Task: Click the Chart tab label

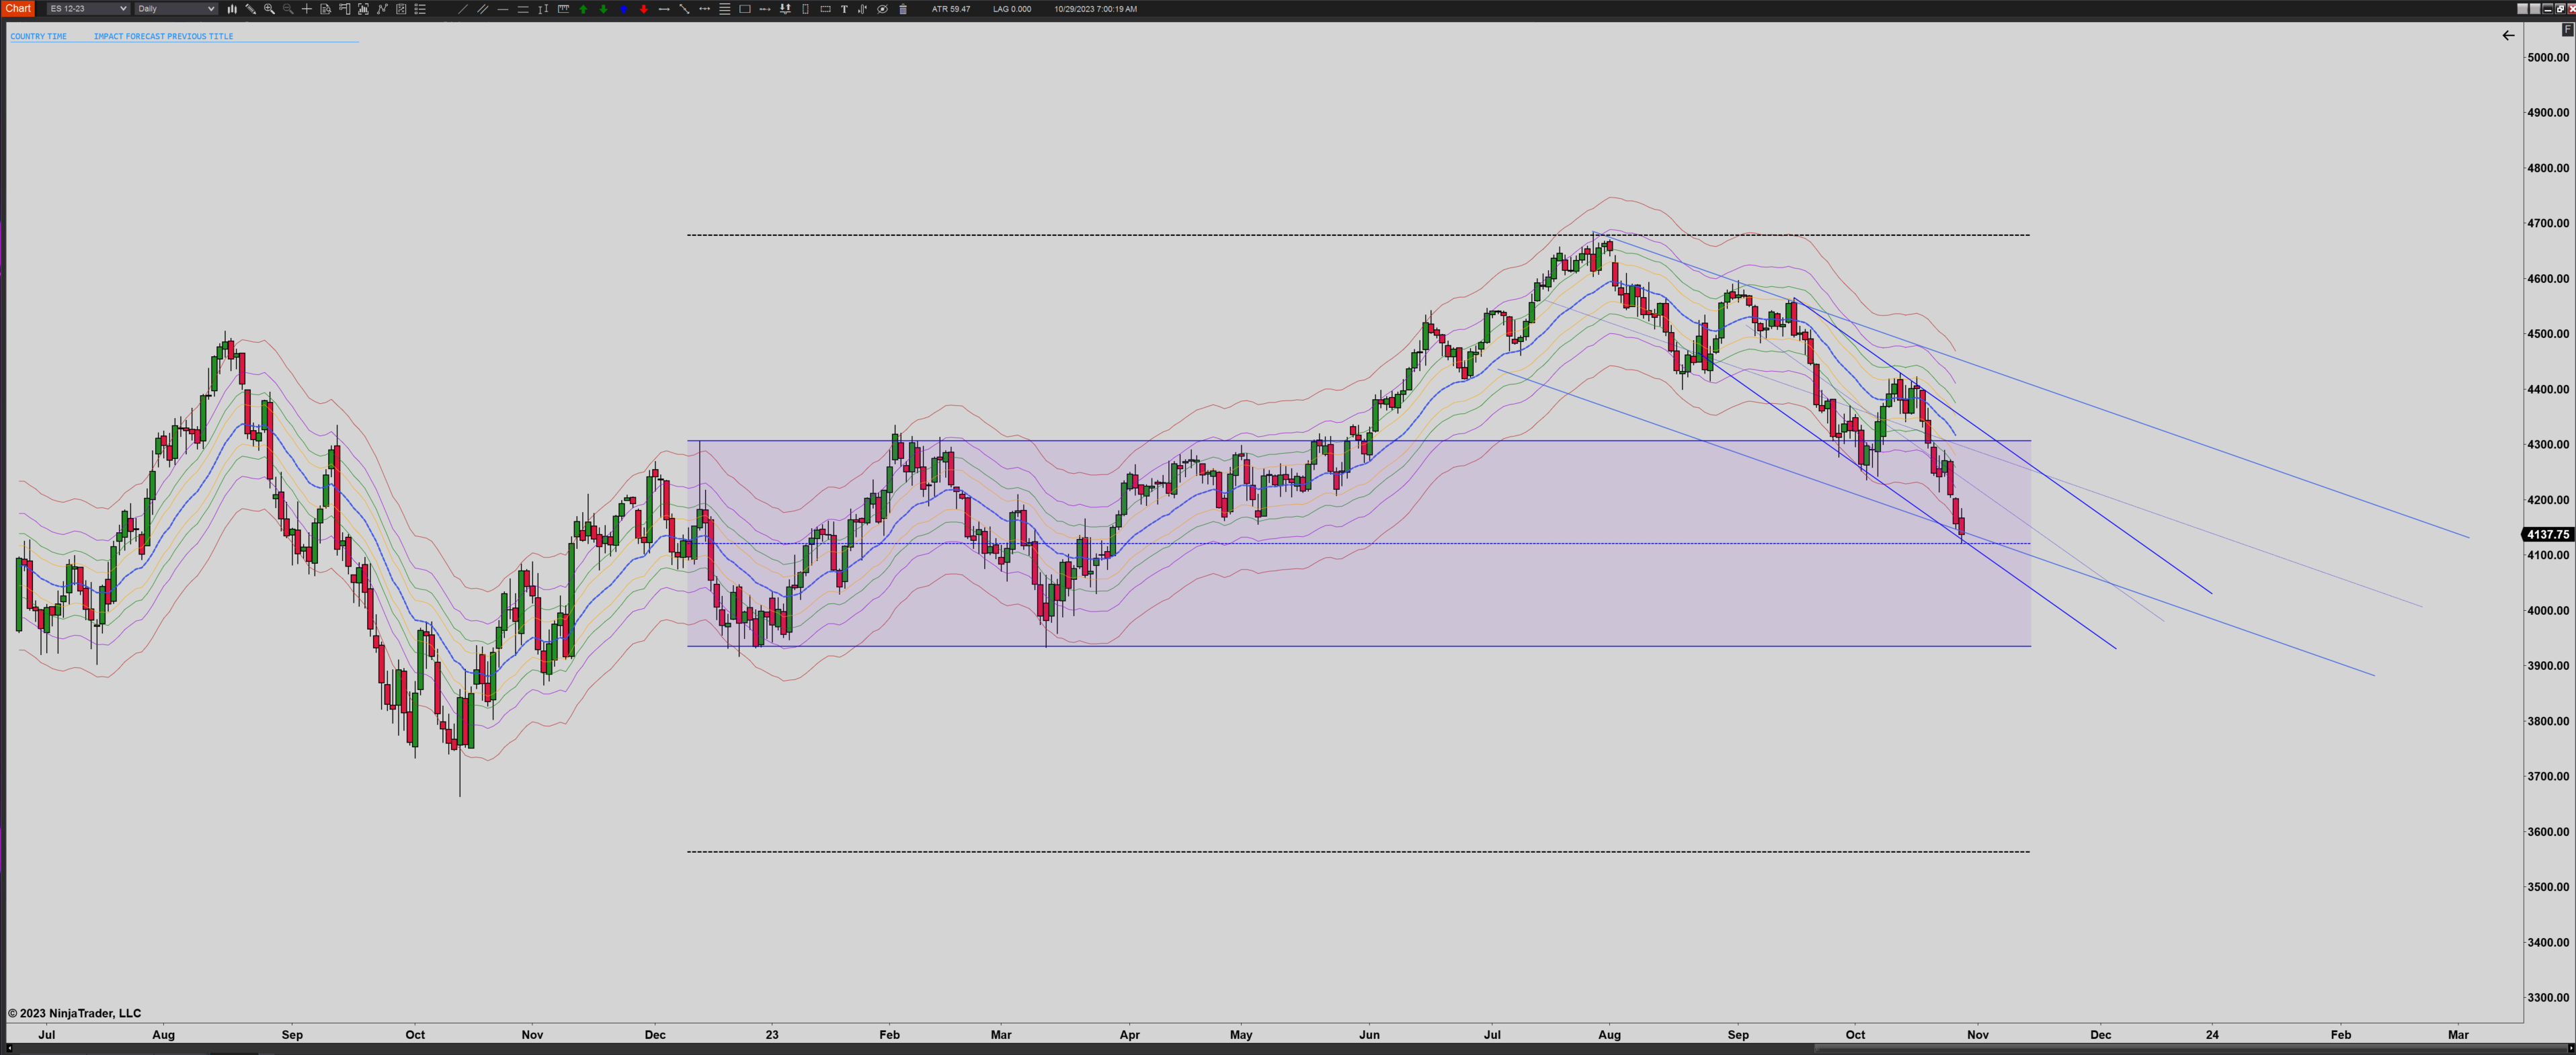Action: pos(18,8)
